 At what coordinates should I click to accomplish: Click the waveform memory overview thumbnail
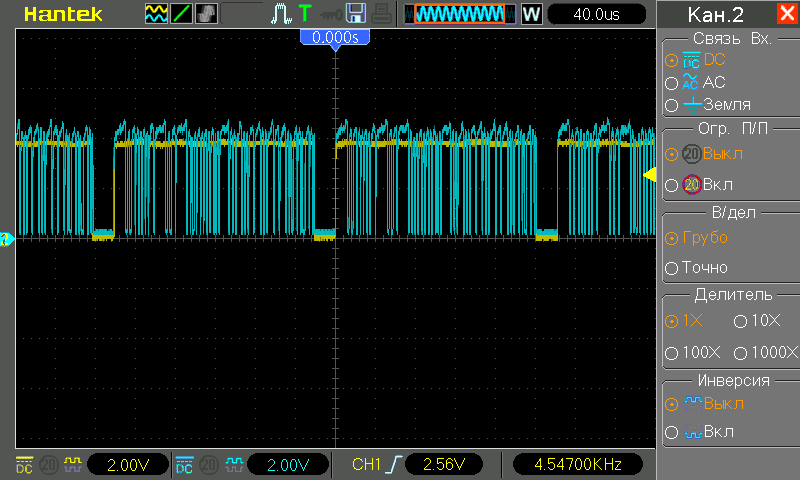[x=459, y=14]
